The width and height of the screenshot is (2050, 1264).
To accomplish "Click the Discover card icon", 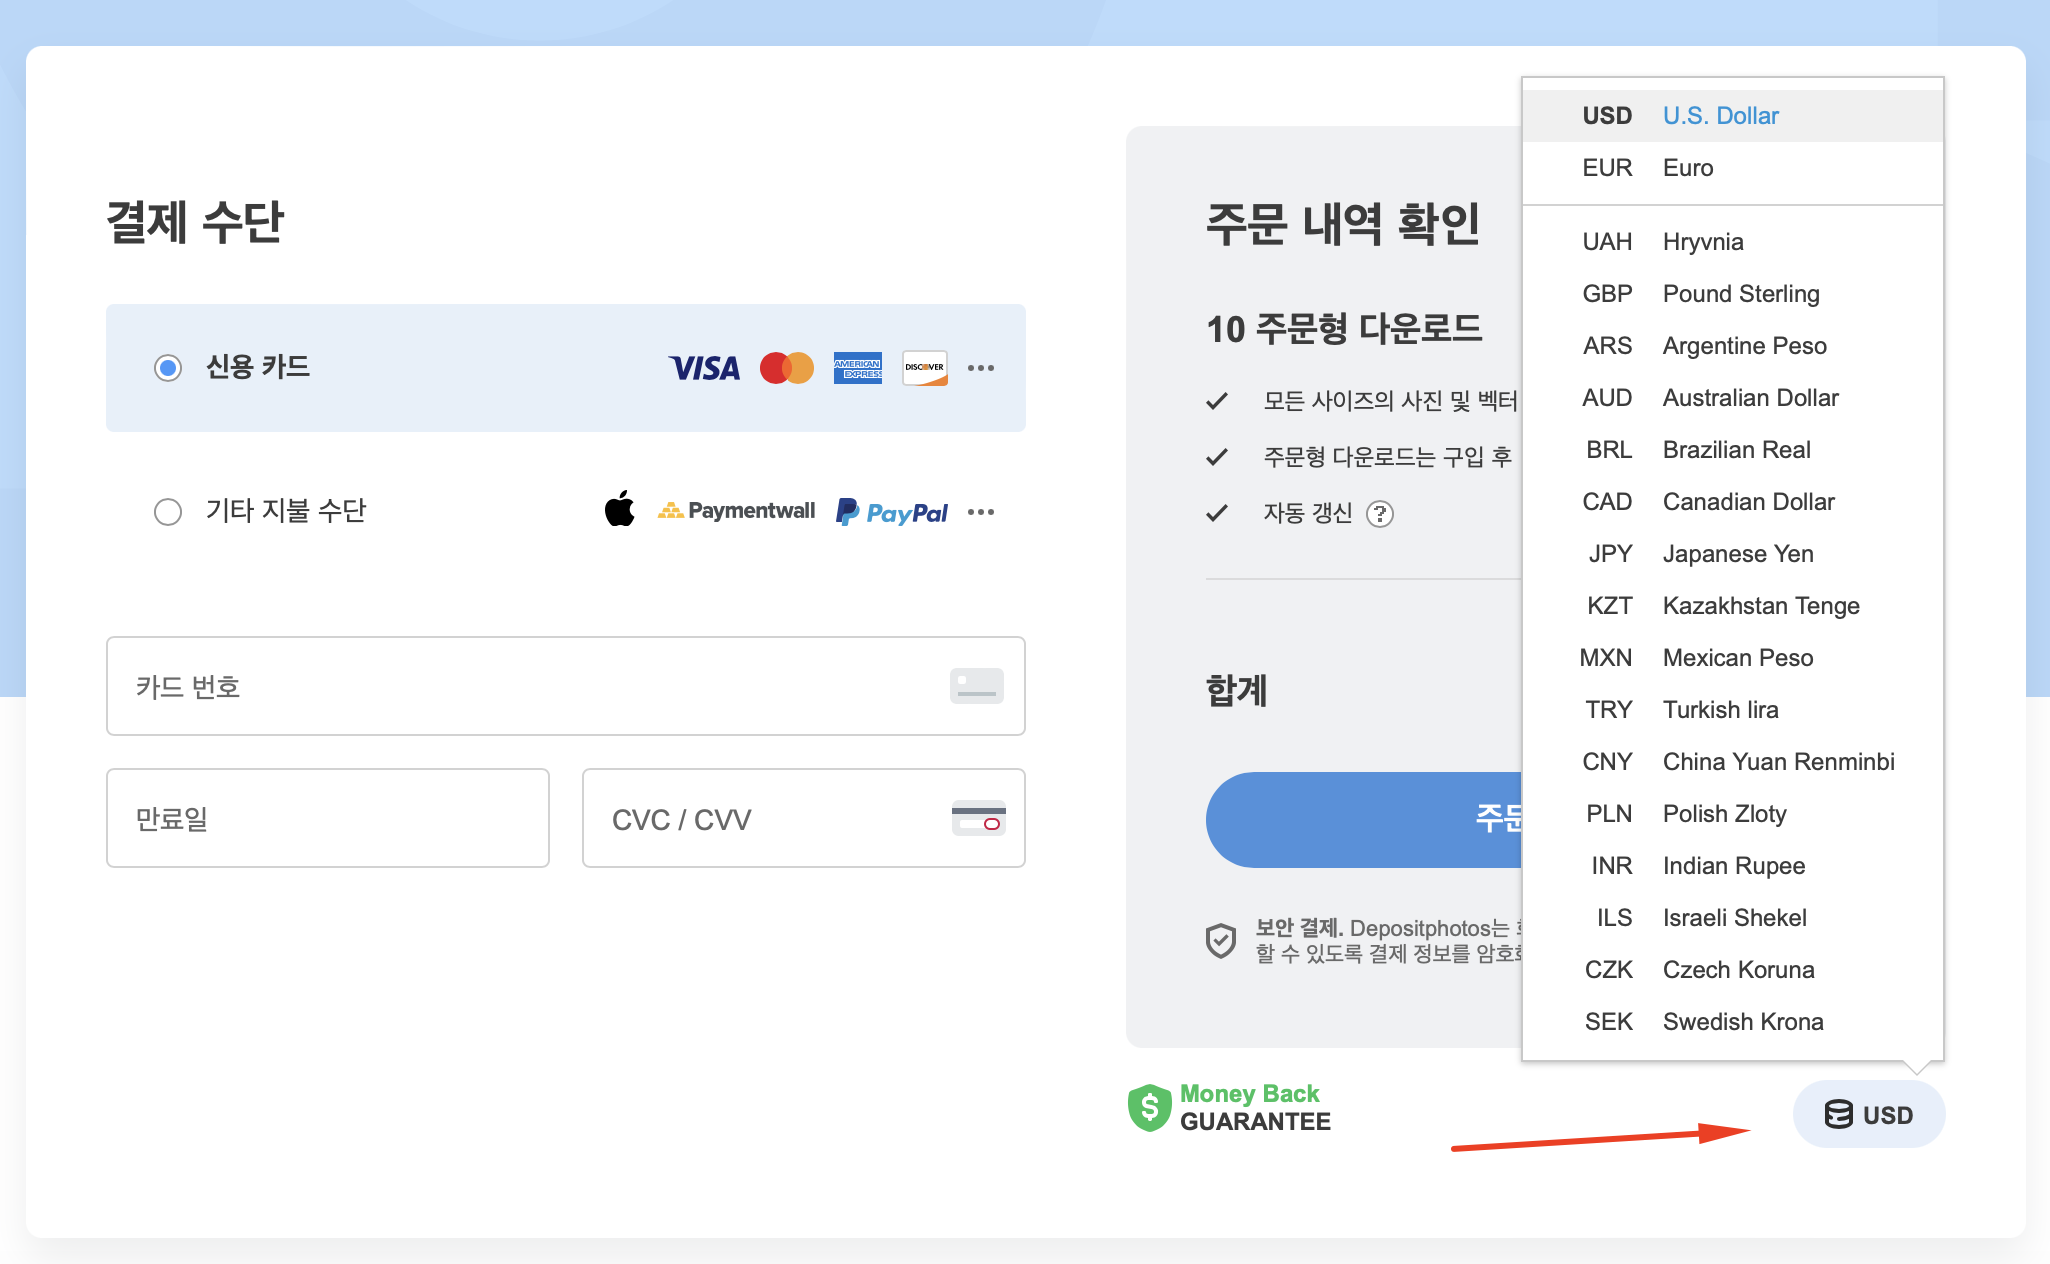I will pyautogui.click(x=924, y=368).
